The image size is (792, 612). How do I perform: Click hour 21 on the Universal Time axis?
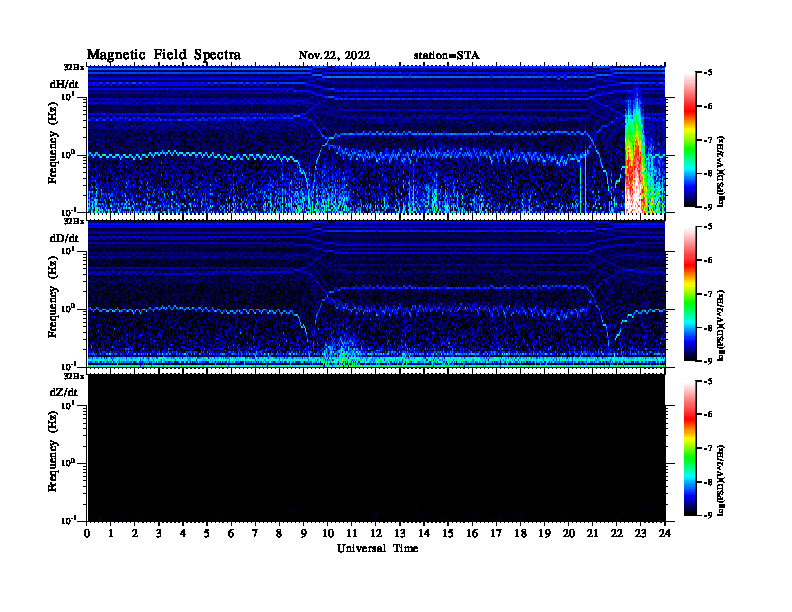click(592, 534)
